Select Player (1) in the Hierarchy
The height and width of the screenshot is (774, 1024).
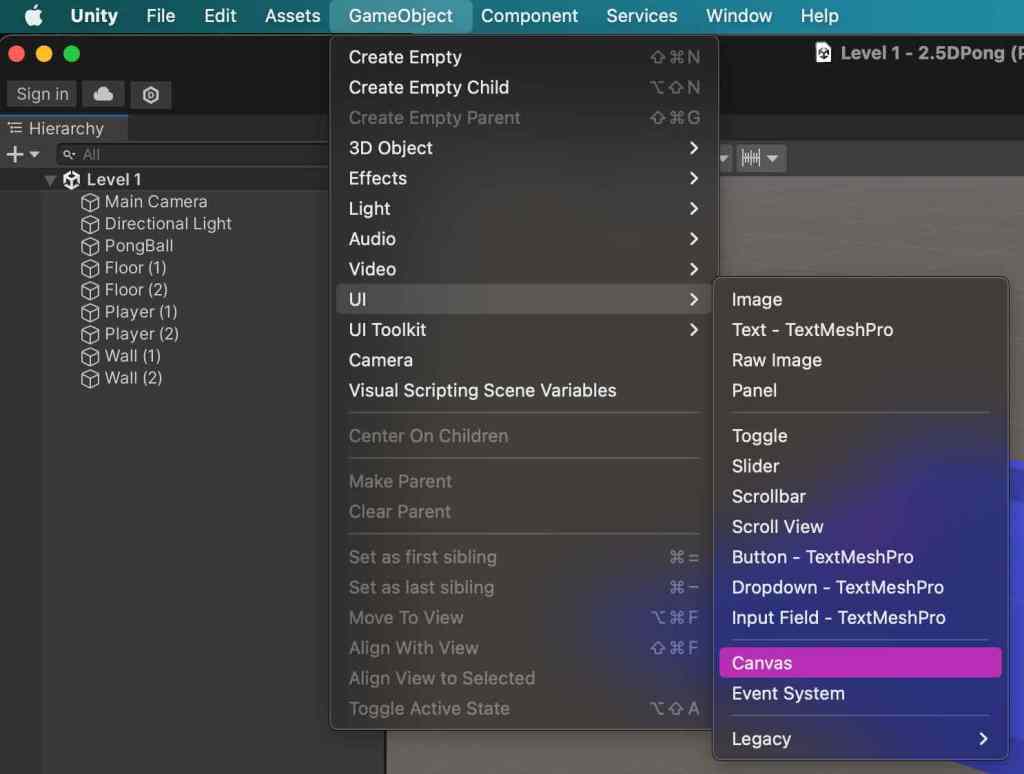pyautogui.click(x=141, y=312)
